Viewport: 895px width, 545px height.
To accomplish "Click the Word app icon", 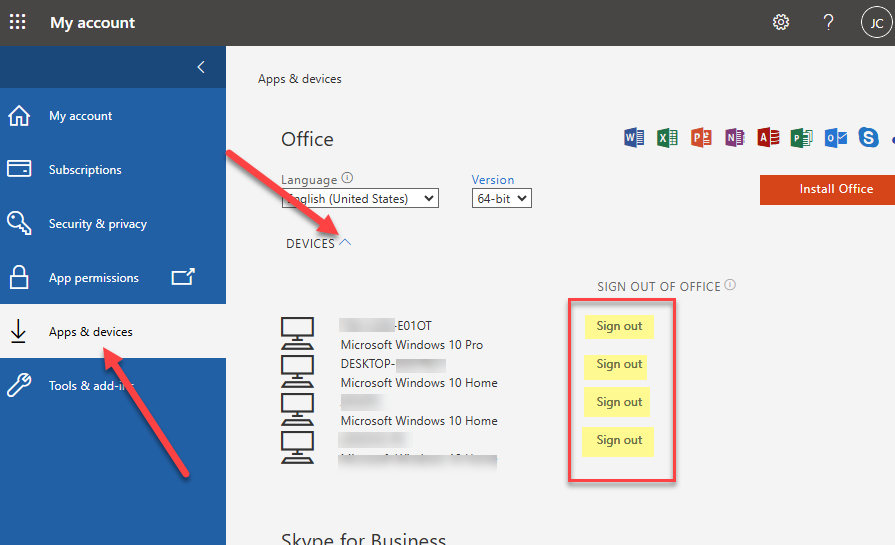I will coord(634,138).
